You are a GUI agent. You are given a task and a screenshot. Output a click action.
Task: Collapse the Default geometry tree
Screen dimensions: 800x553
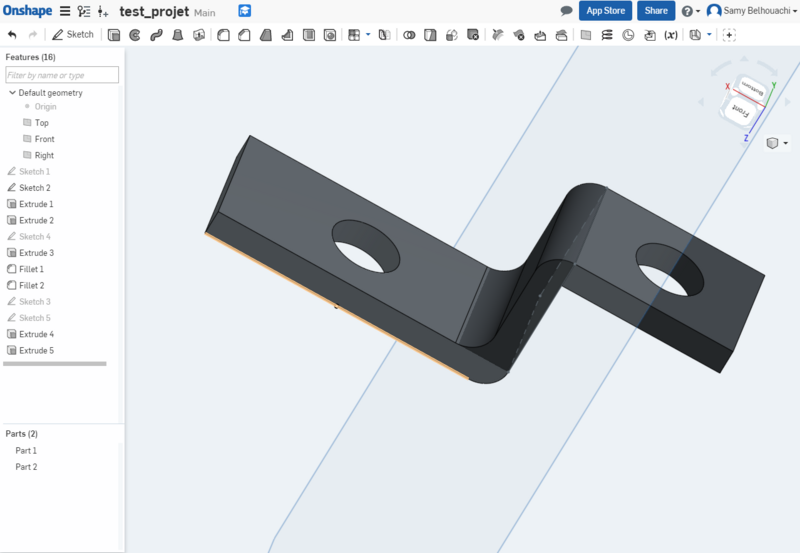click(11, 93)
